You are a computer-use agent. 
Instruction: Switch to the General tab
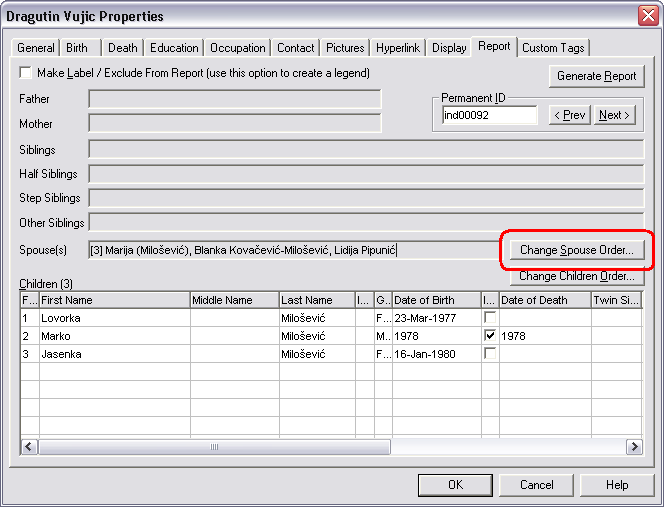36,48
